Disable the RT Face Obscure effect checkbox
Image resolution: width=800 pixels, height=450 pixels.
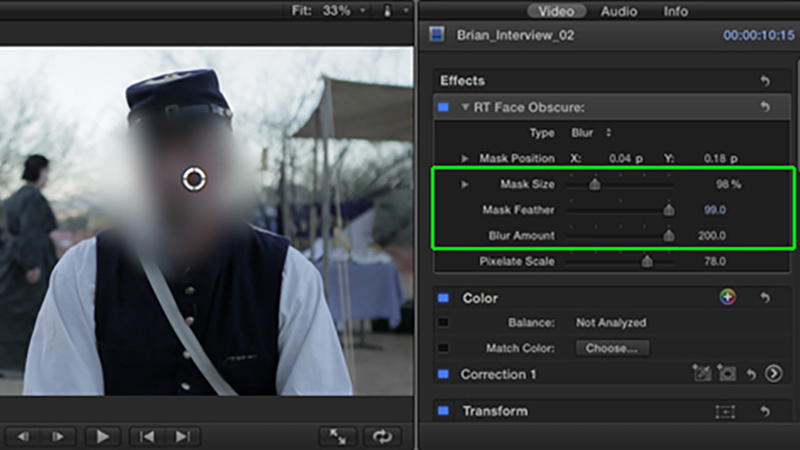(x=443, y=107)
